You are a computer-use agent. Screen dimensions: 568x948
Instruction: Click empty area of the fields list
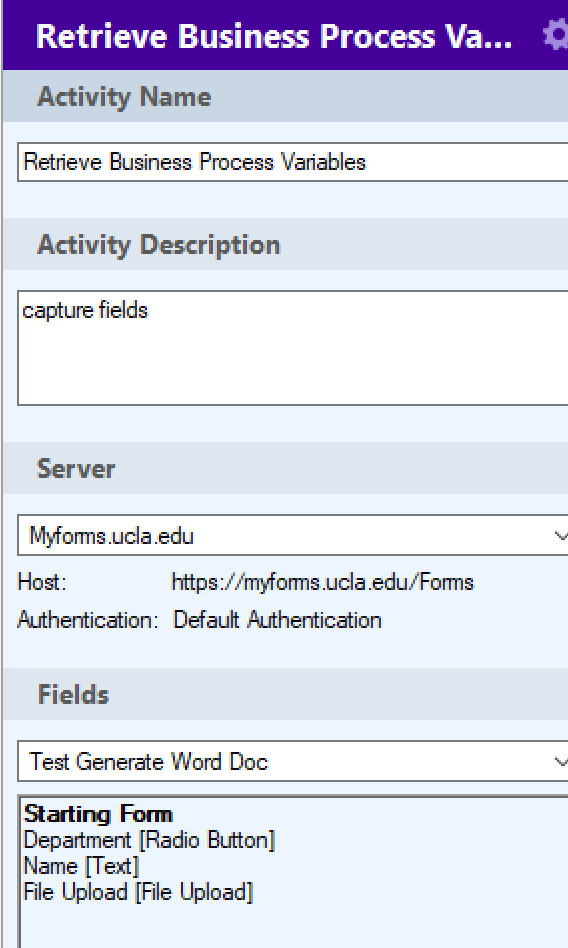293,926
